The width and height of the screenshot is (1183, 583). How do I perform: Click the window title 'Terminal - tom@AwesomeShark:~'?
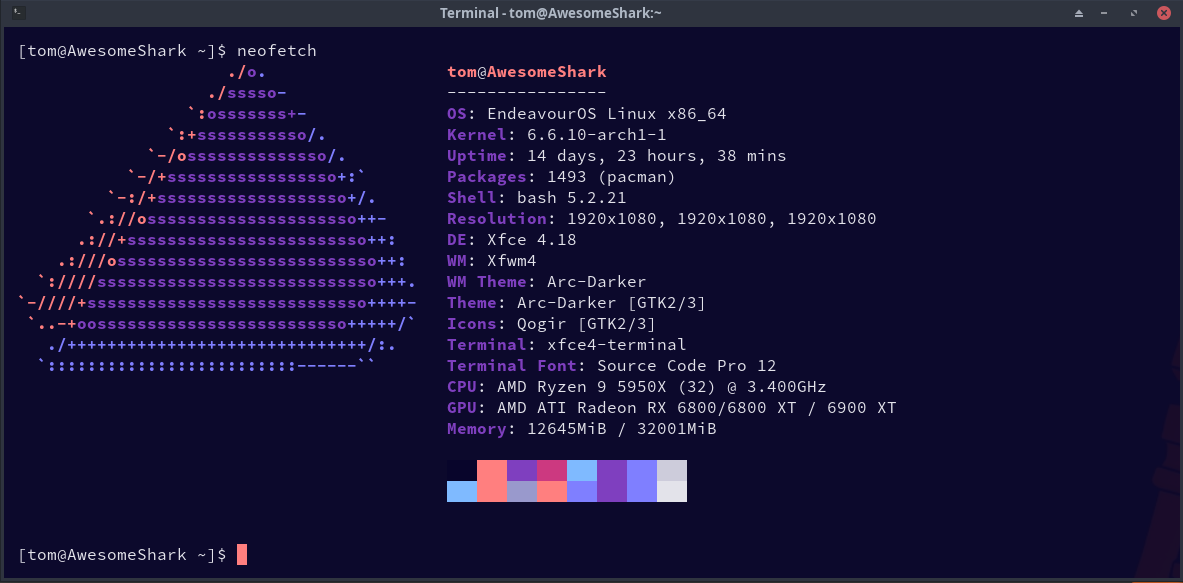point(551,14)
